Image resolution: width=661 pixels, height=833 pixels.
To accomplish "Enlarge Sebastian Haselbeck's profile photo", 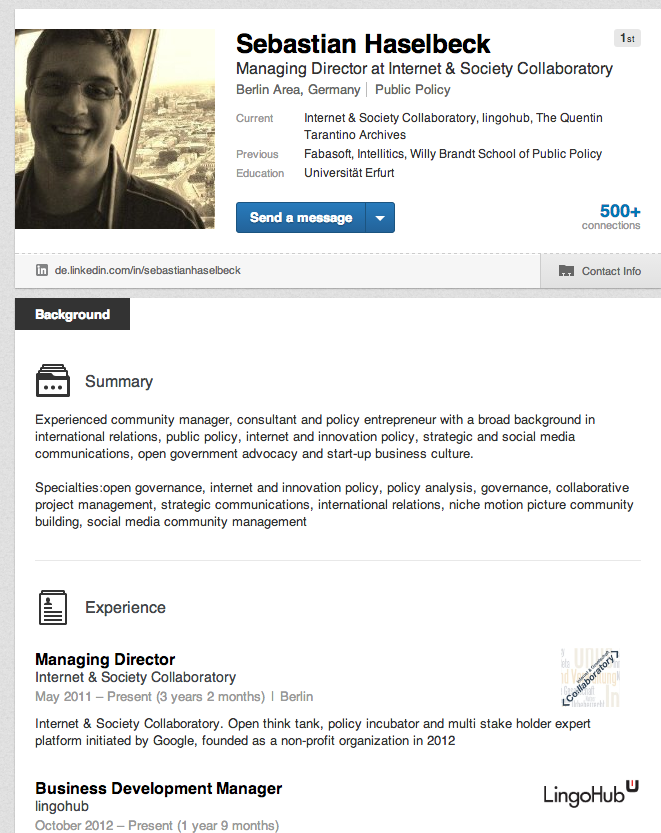I will (115, 129).
